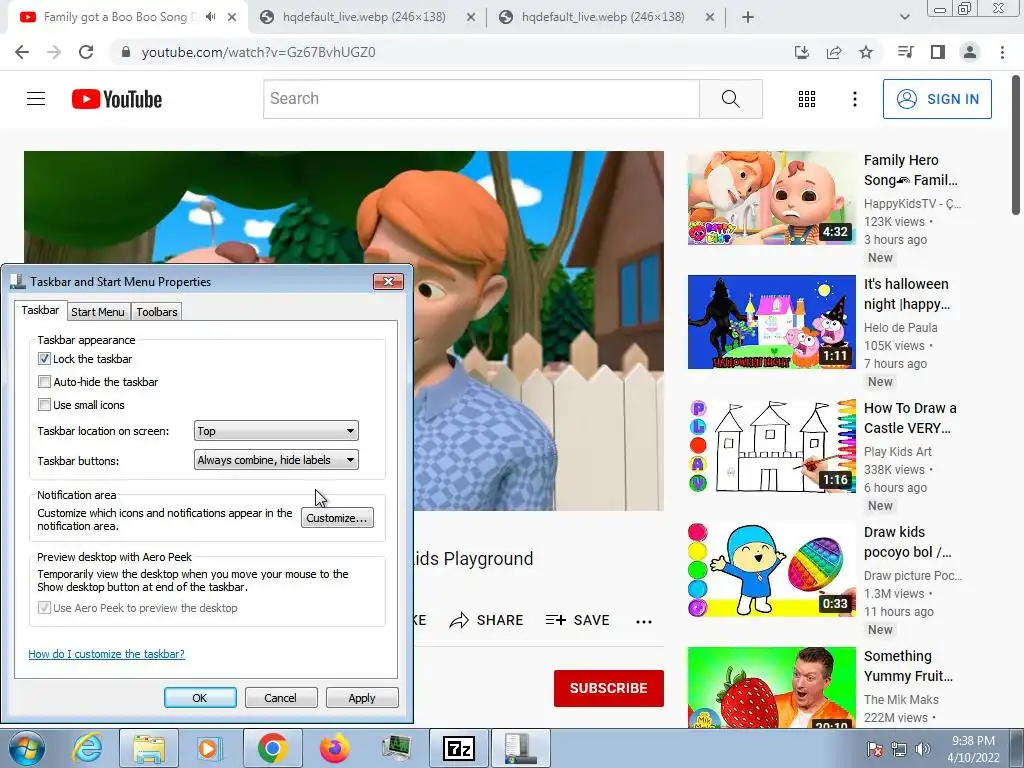
Task: Click the HappyKidsTV channel name
Action: point(912,204)
